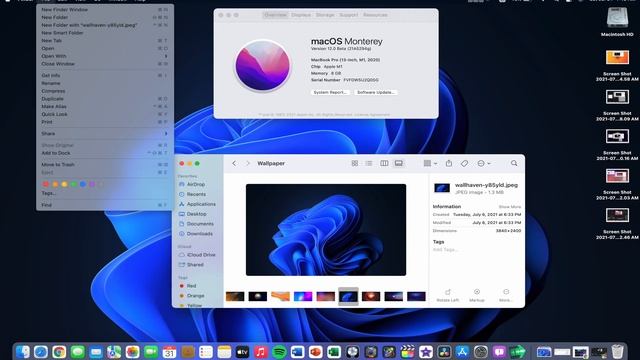Click the wallhaven-y8Syld.jpeg file name in preview
The width and height of the screenshot is (640, 360).
[x=486, y=185]
